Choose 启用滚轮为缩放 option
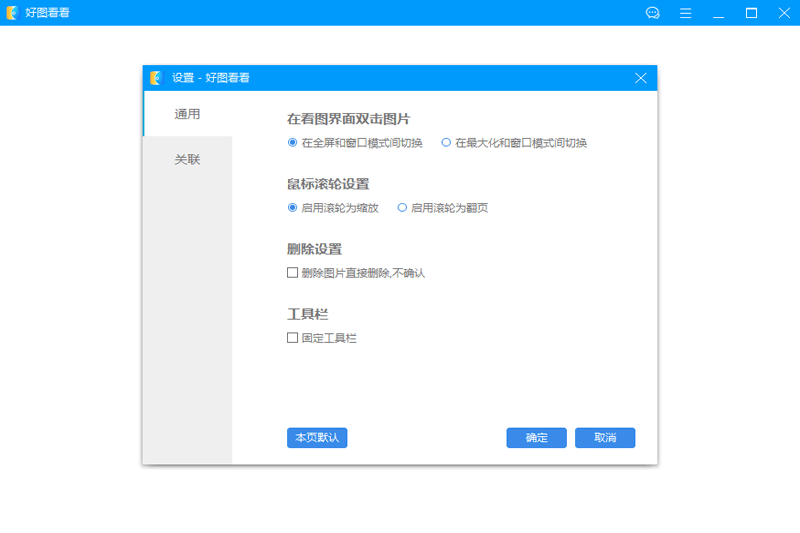This screenshot has width=800, height=533. click(x=293, y=208)
